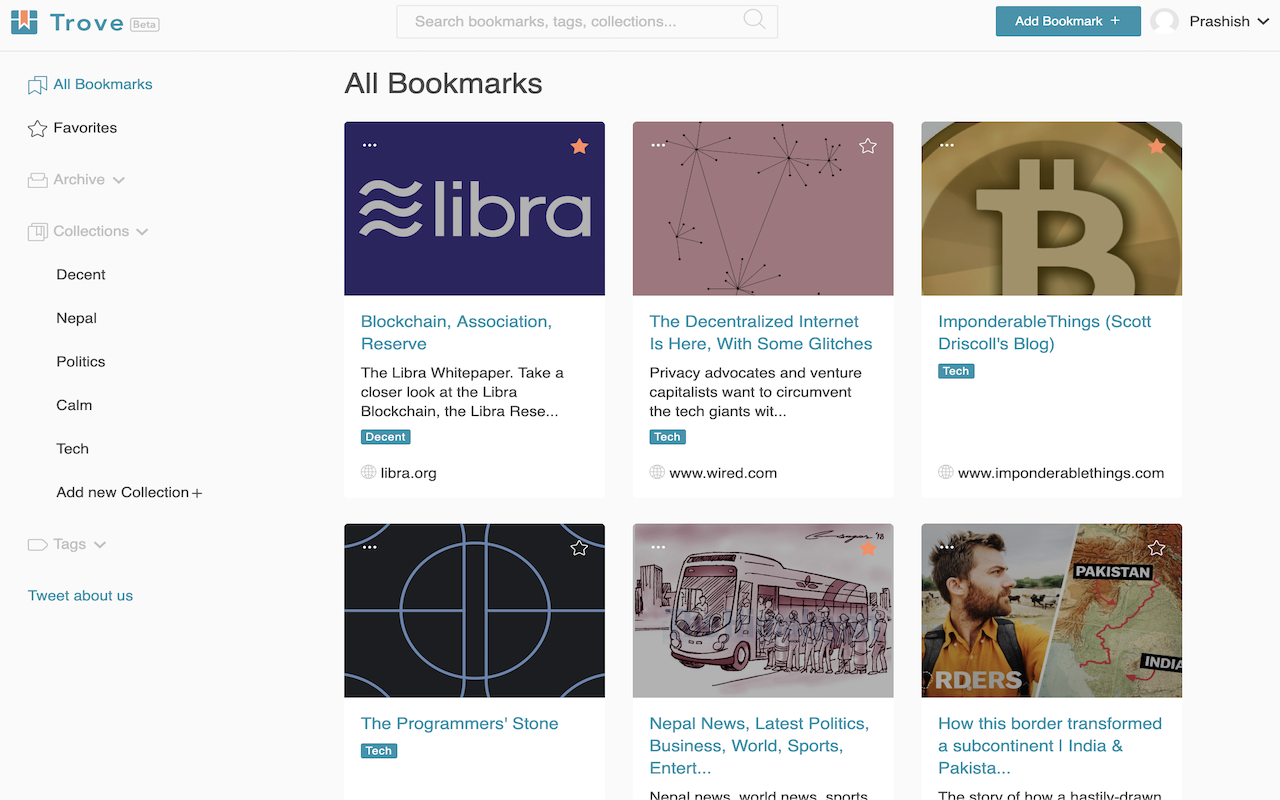Click plus icon beside Add new Collection
The image size is (1280, 800).
197,493
